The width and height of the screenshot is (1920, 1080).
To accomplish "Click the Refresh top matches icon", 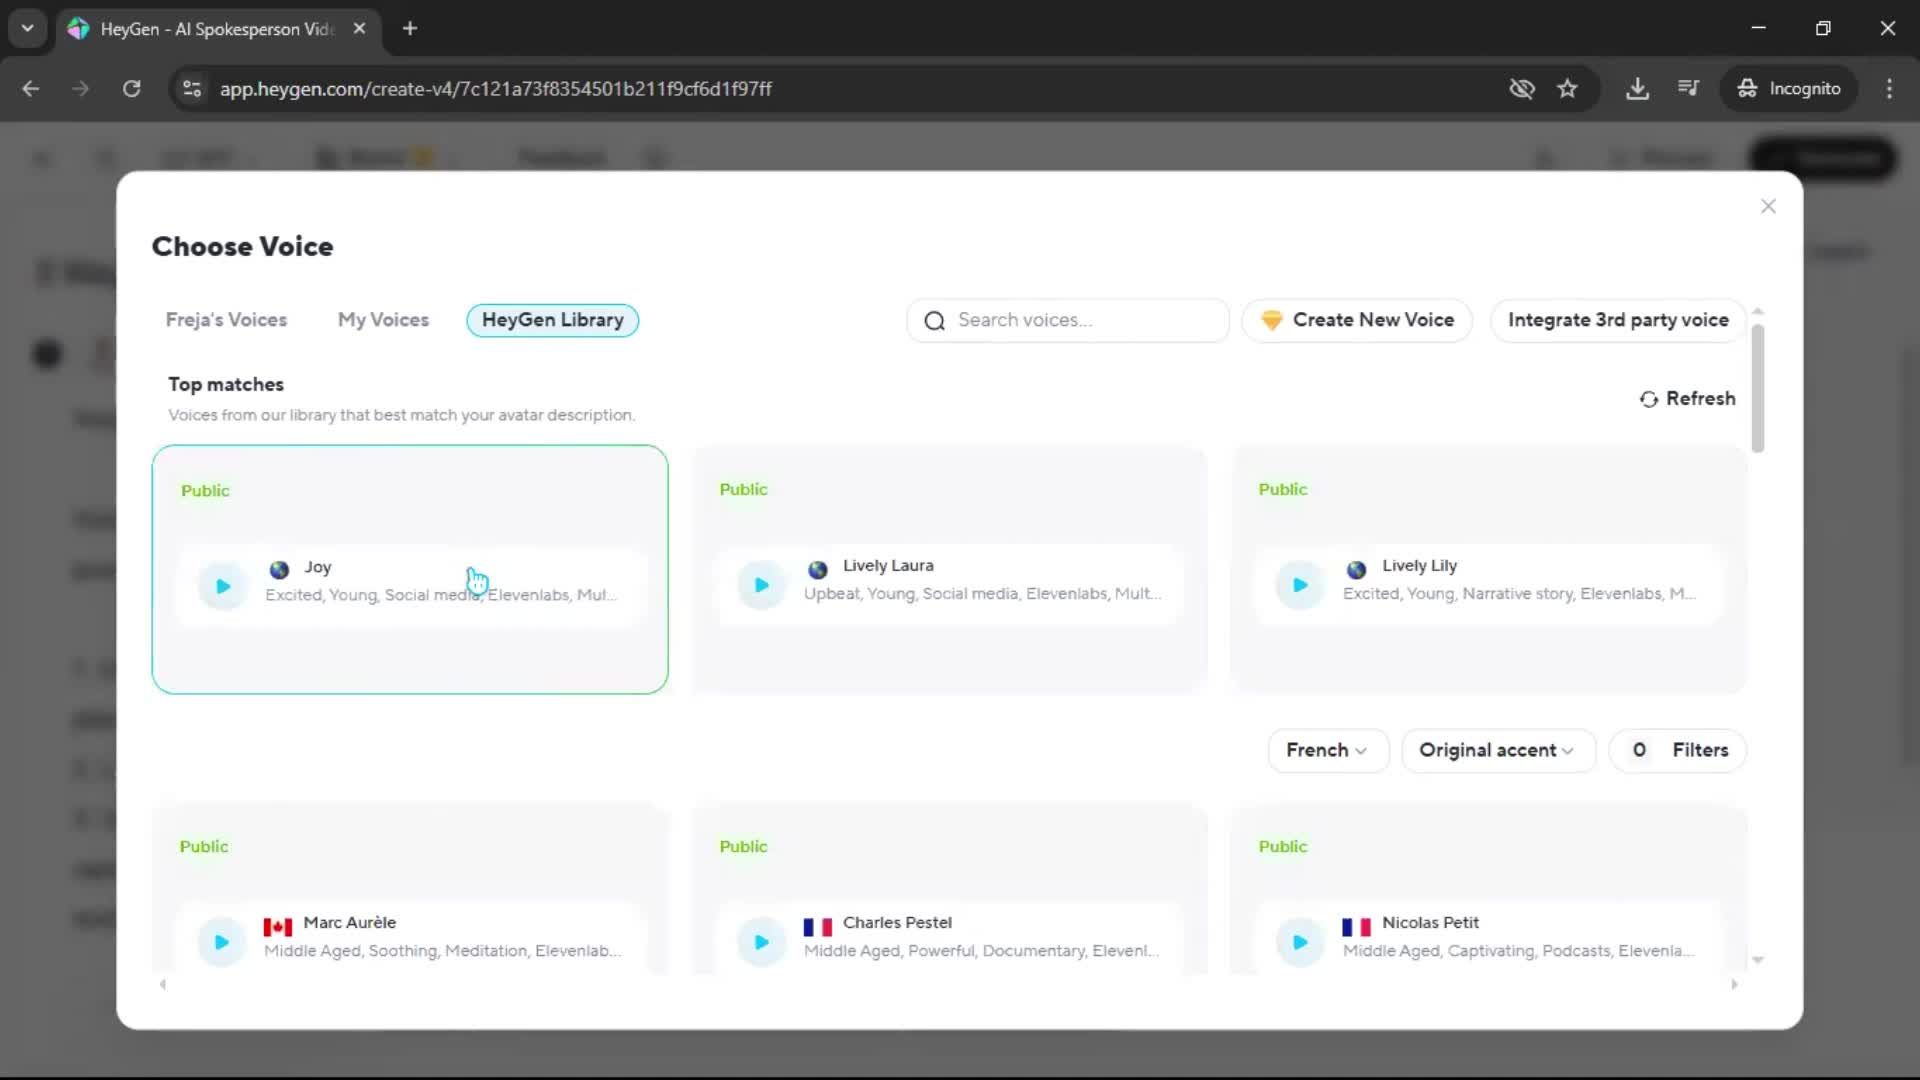I will point(1649,399).
